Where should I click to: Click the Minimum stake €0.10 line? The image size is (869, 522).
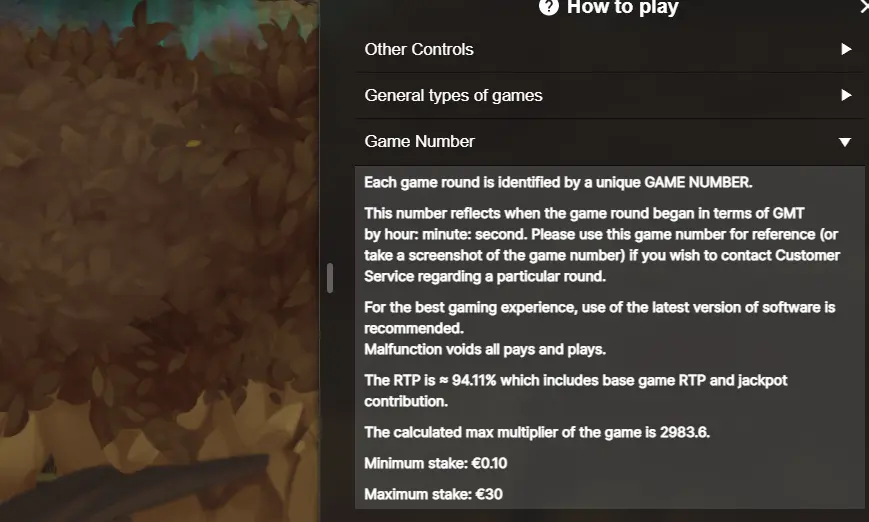coord(436,463)
